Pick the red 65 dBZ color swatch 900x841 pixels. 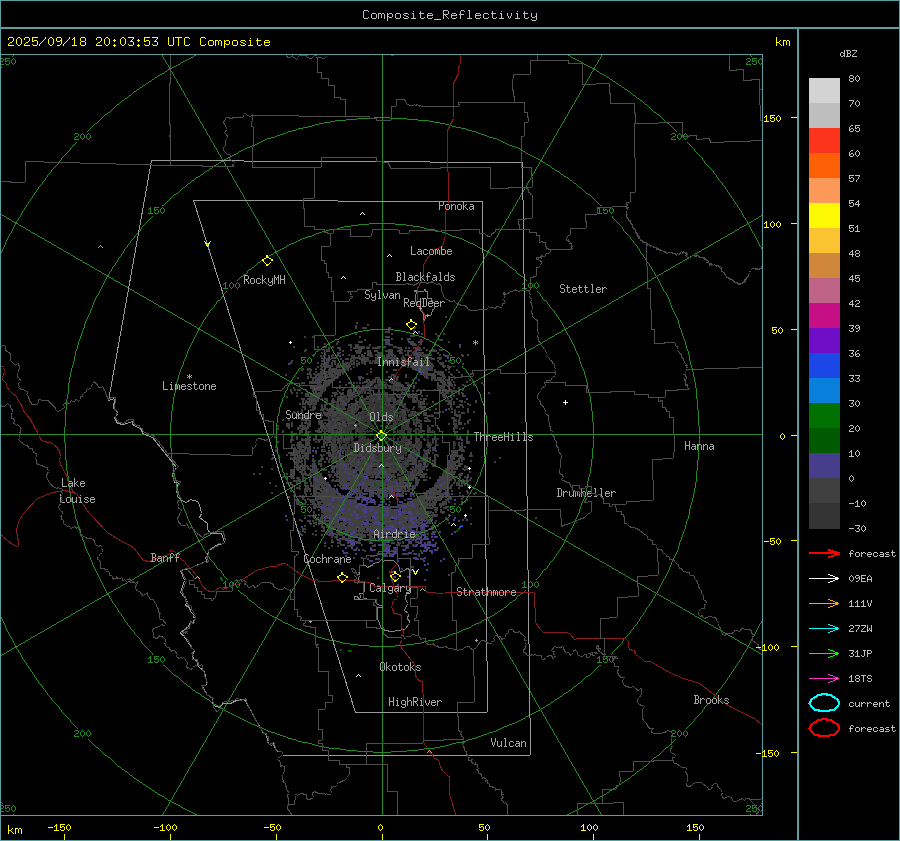coord(824,141)
